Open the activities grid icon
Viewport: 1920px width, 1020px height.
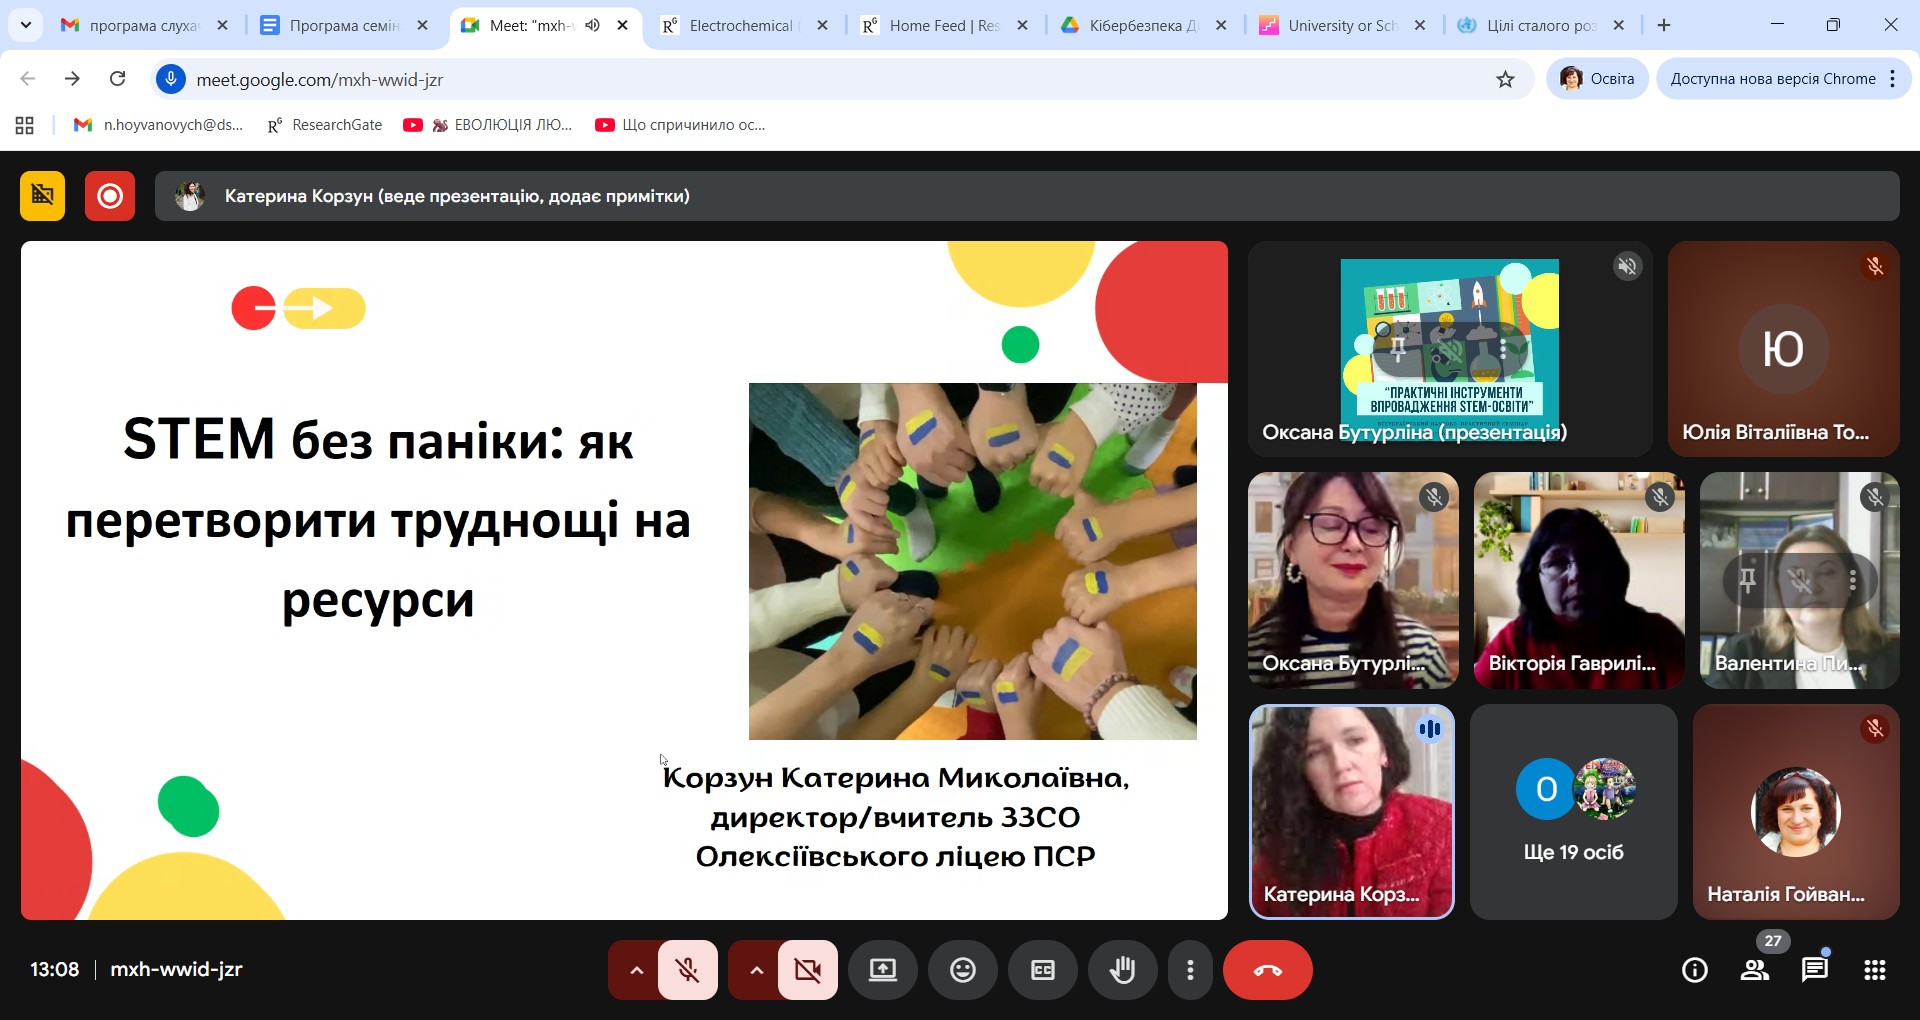[1874, 970]
